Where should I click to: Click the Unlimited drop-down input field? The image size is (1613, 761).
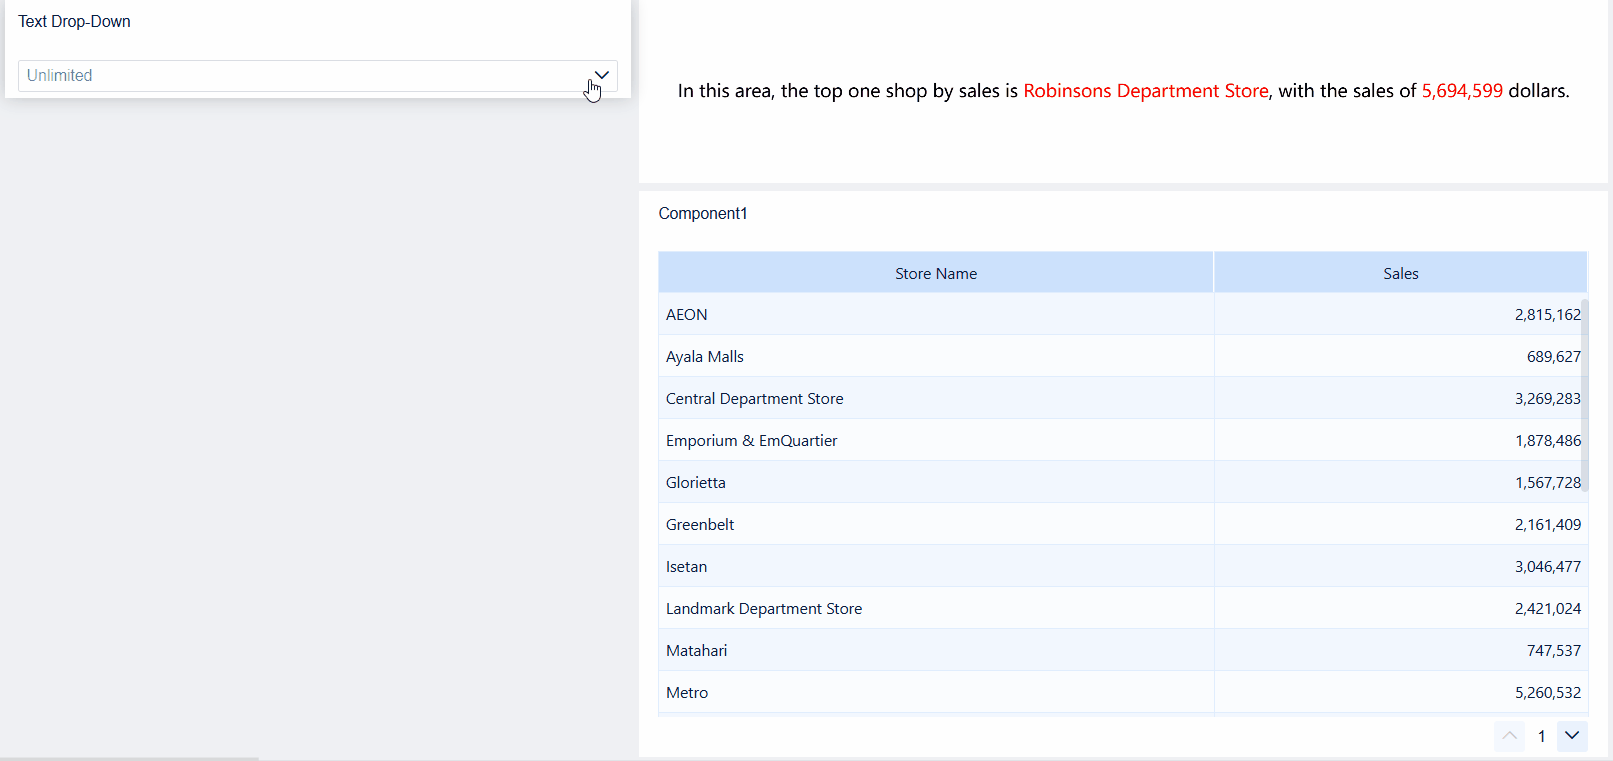click(x=318, y=76)
